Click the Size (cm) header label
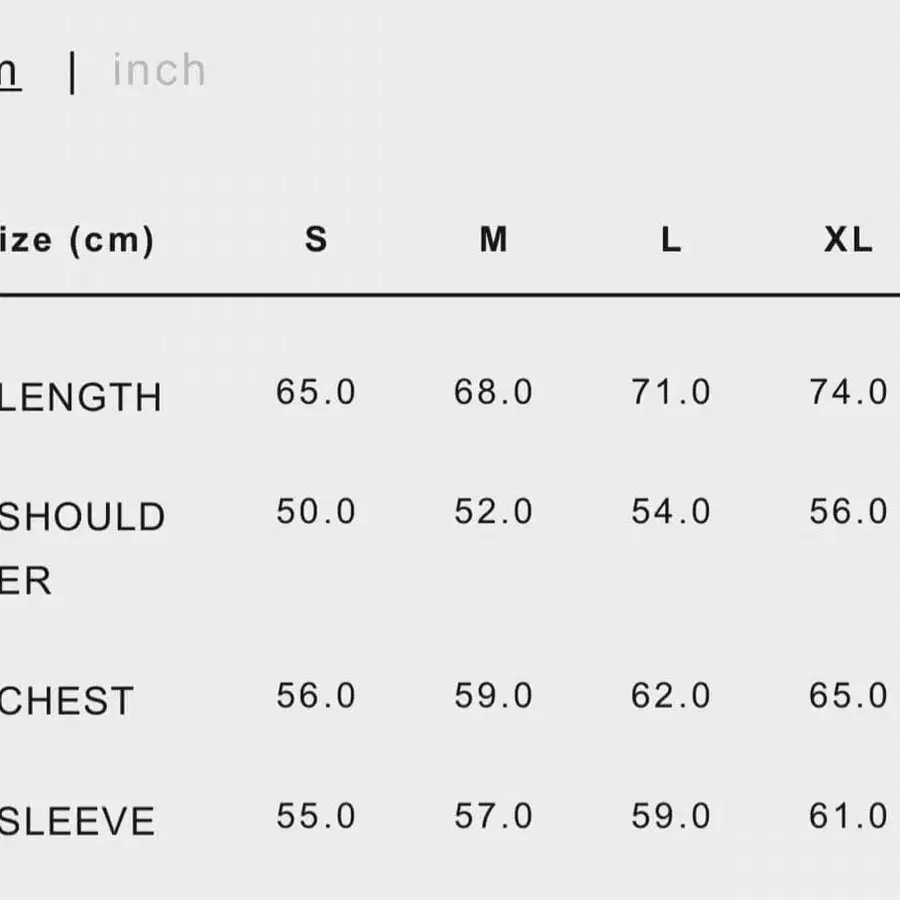900x900 pixels. coord(77,240)
